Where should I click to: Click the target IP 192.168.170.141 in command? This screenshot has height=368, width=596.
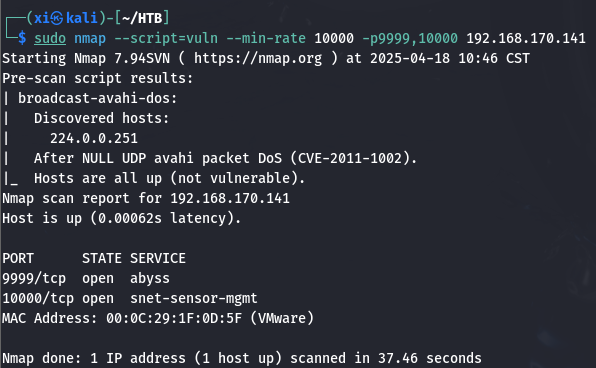coord(526,38)
